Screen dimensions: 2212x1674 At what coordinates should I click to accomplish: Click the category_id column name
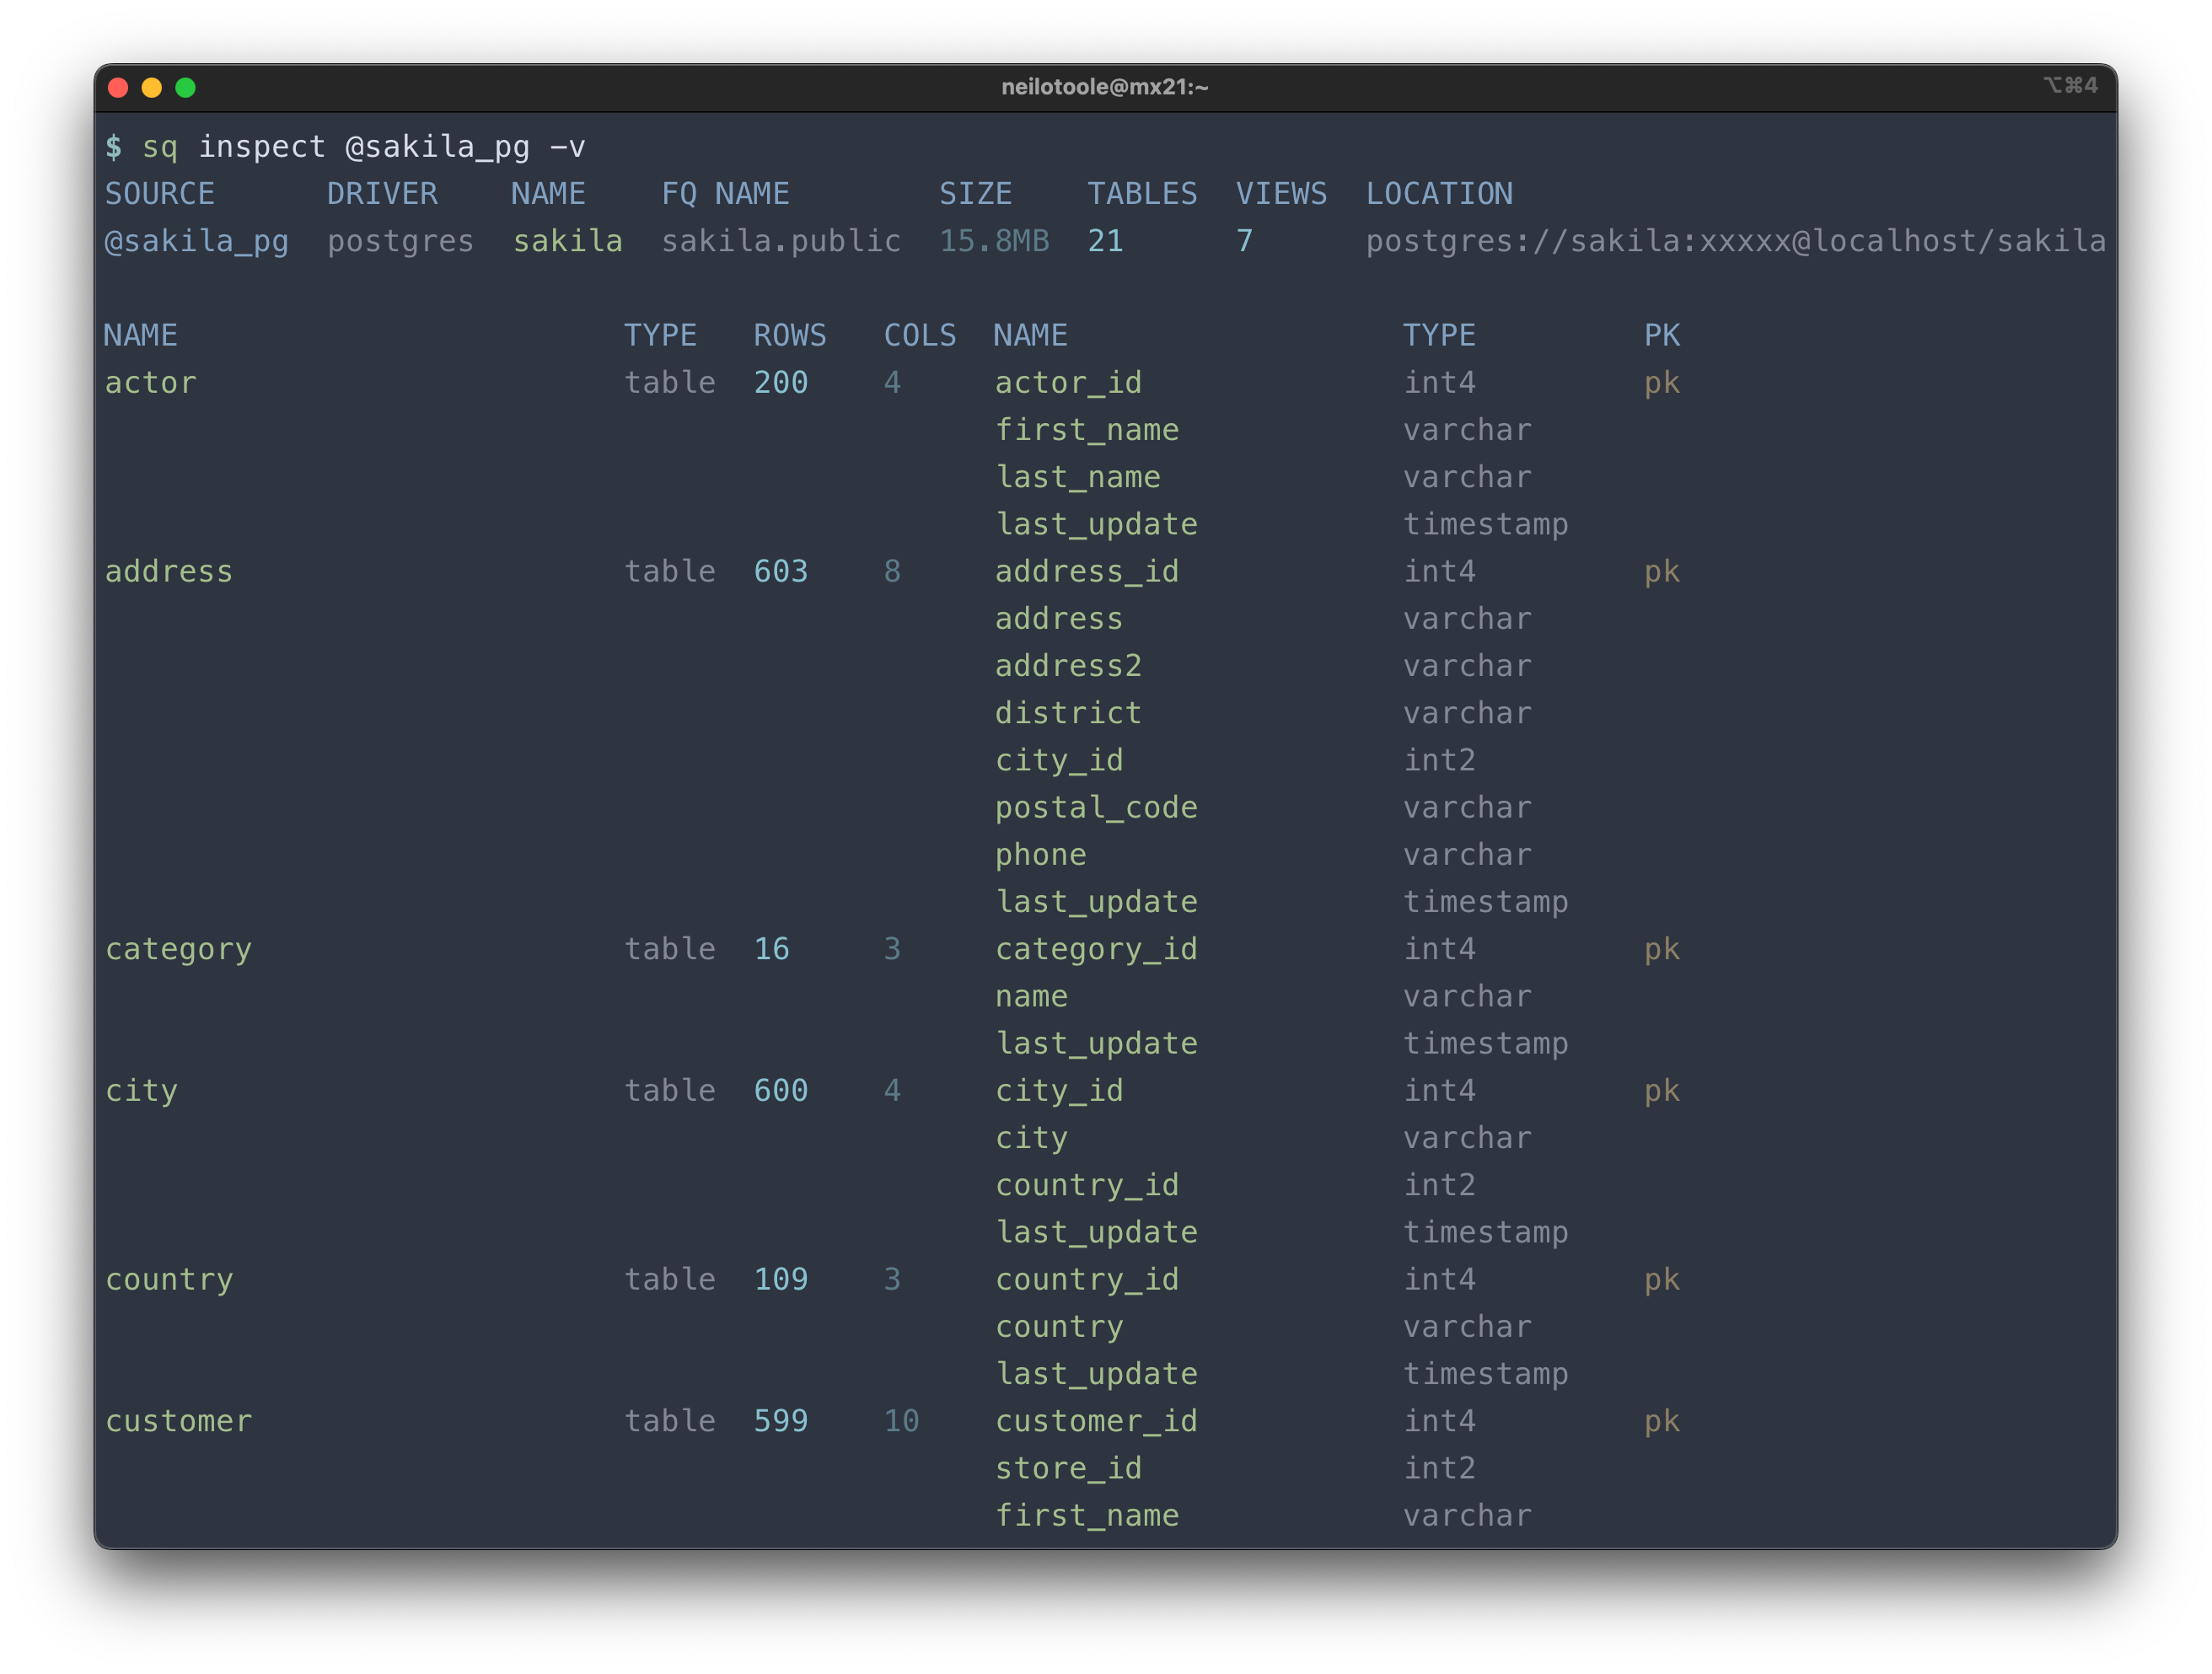[x=1096, y=950]
